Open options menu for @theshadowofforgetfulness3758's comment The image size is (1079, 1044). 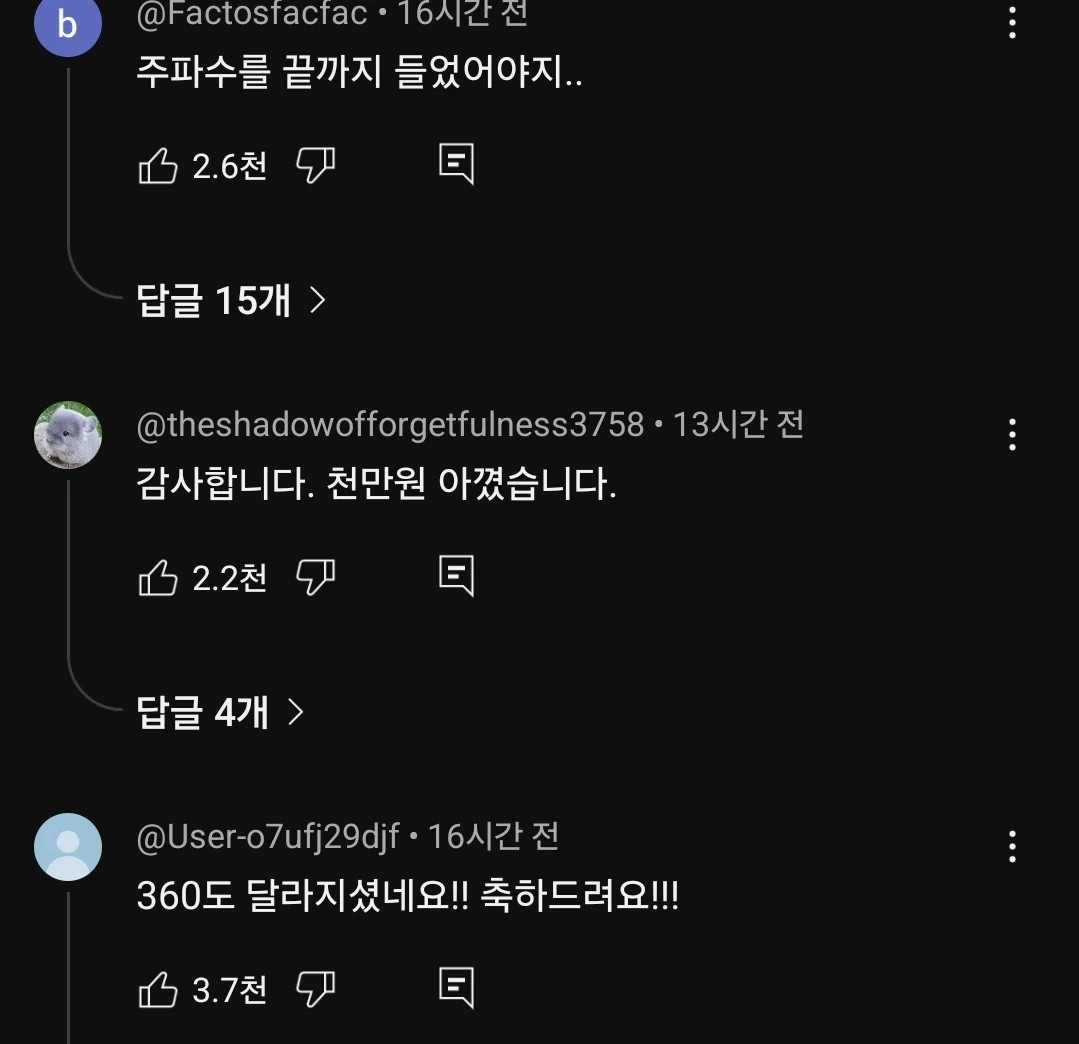1012,434
